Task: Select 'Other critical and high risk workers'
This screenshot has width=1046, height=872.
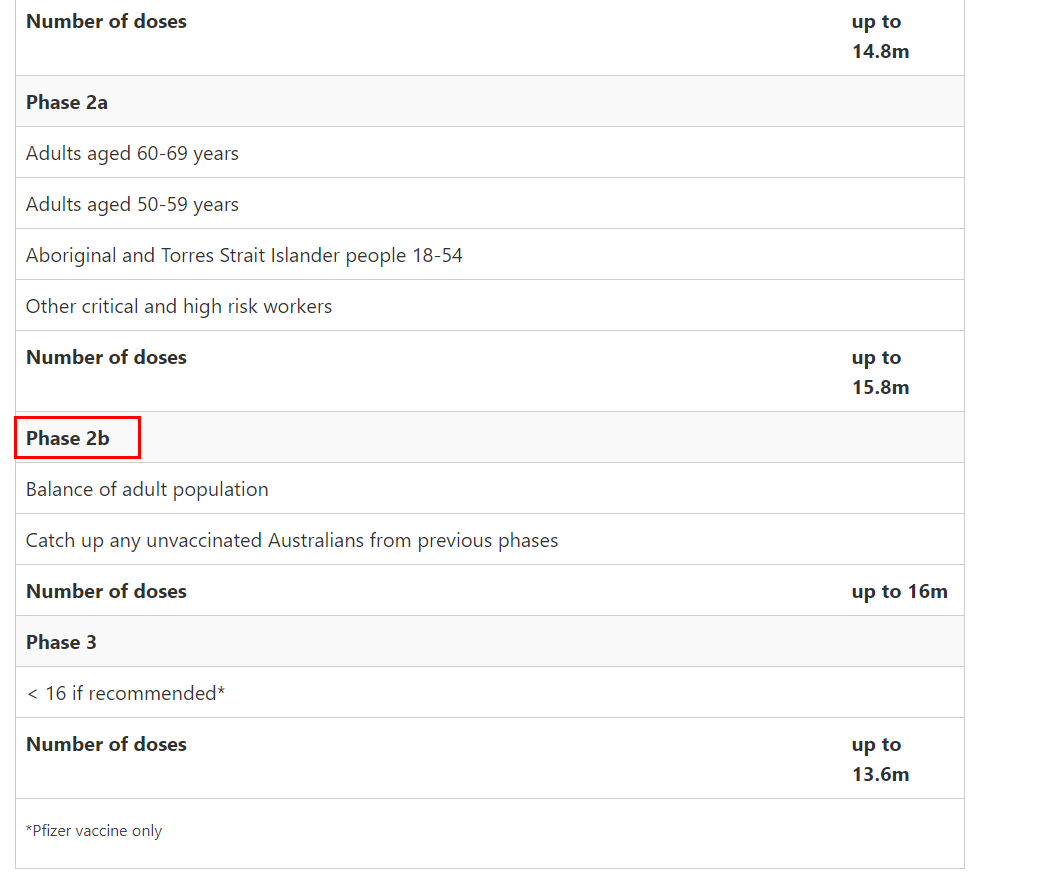Action: [x=179, y=306]
